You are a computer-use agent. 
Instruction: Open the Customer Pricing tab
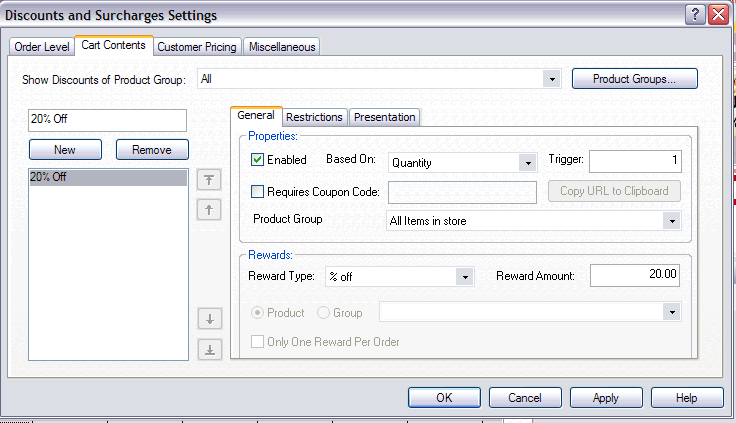click(x=197, y=47)
